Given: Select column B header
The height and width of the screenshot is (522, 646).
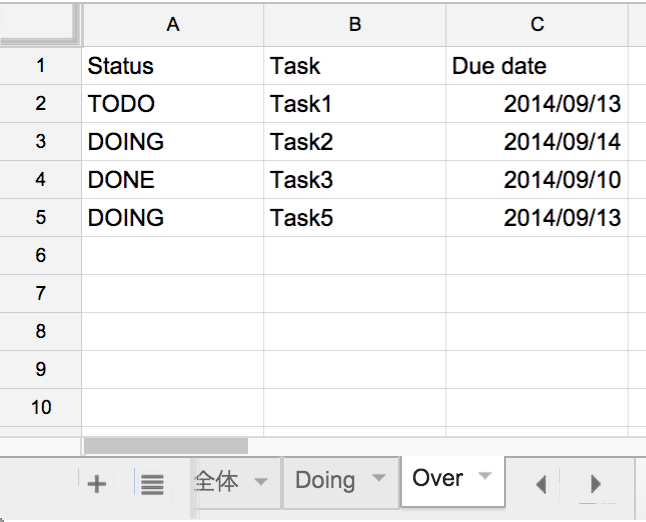Looking at the screenshot, I should click(355, 25).
